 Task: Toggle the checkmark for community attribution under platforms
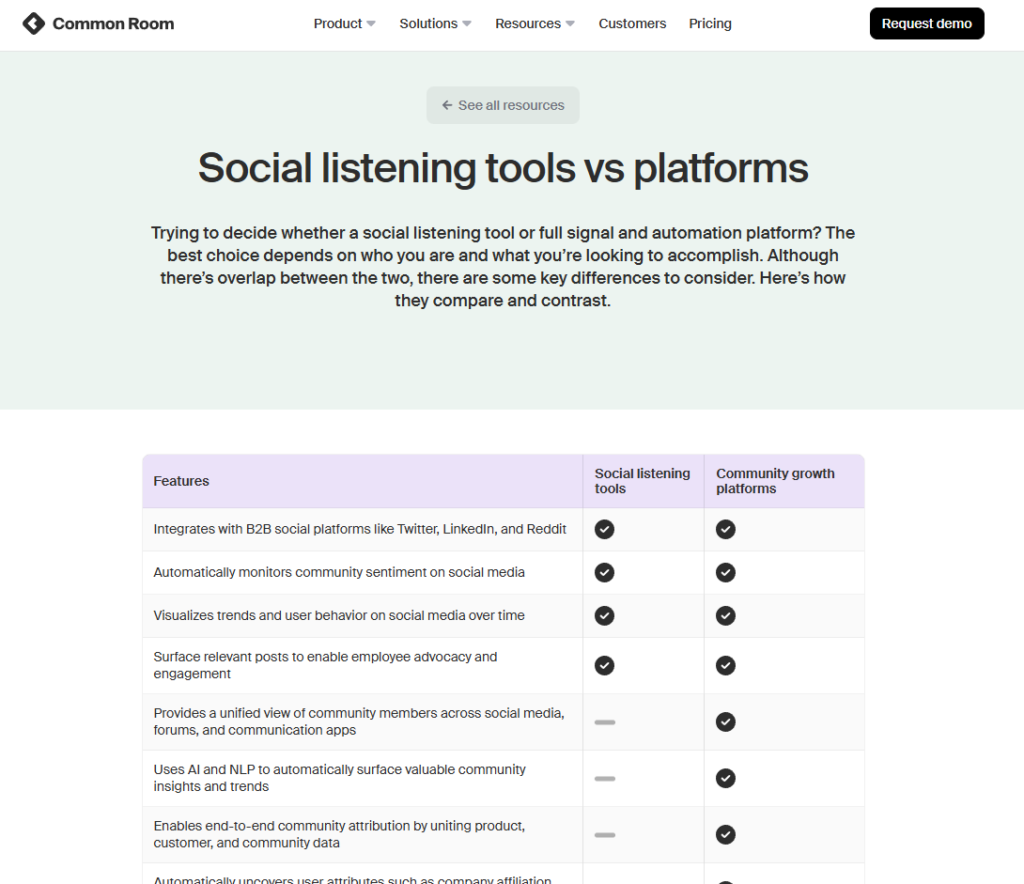(725, 834)
